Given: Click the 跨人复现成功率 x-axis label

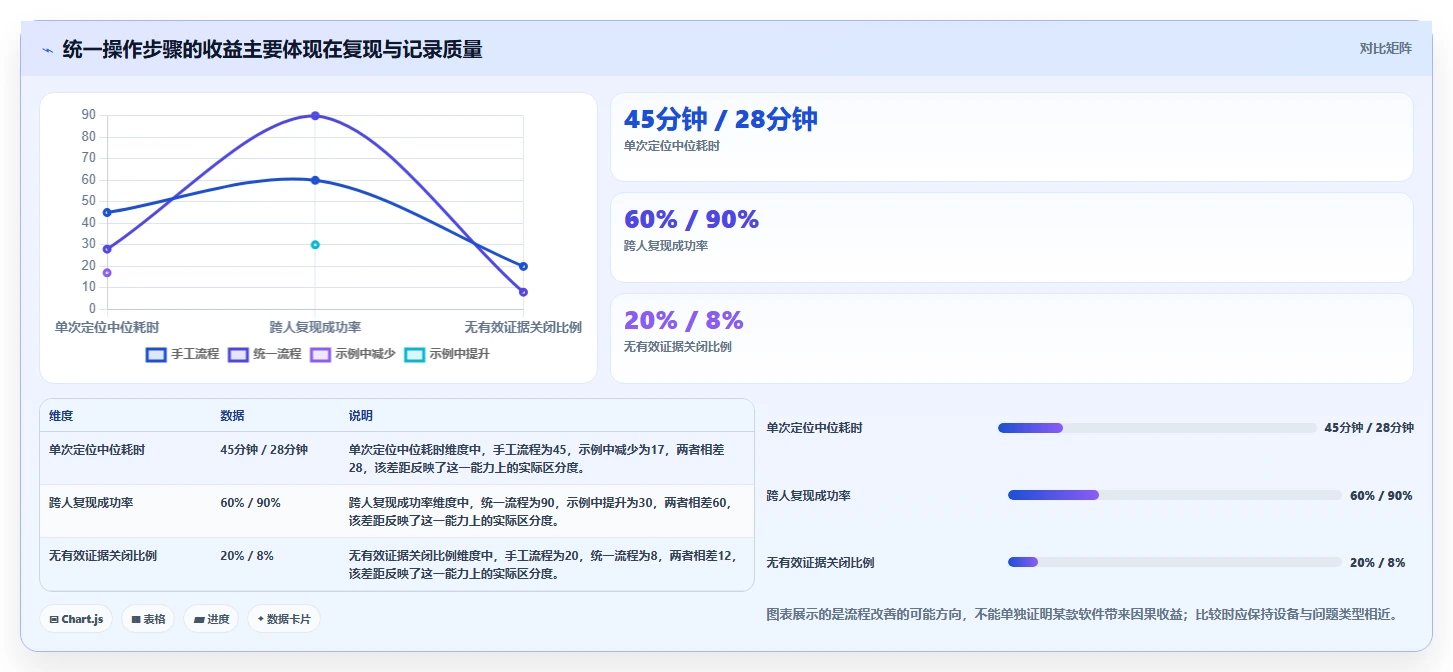Looking at the screenshot, I should [x=315, y=327].
